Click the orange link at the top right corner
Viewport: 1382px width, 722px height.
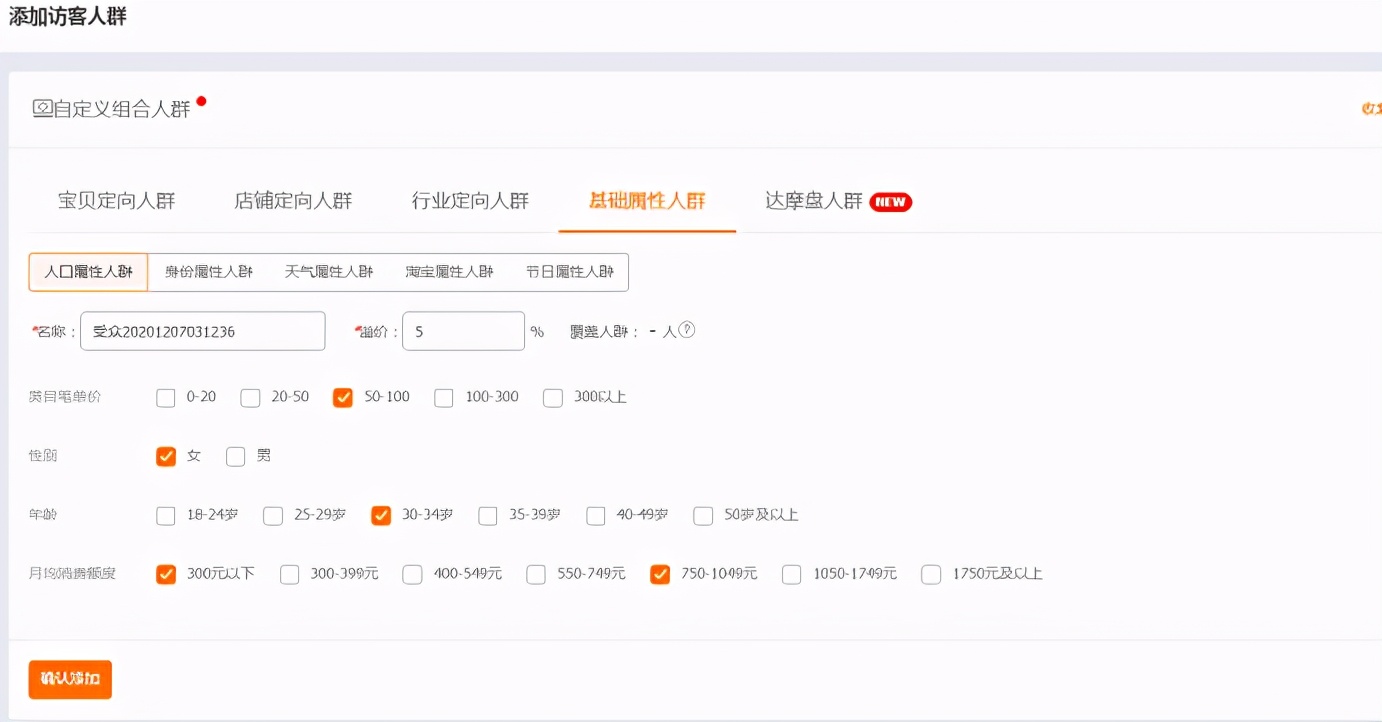[x=1370, y=107]
